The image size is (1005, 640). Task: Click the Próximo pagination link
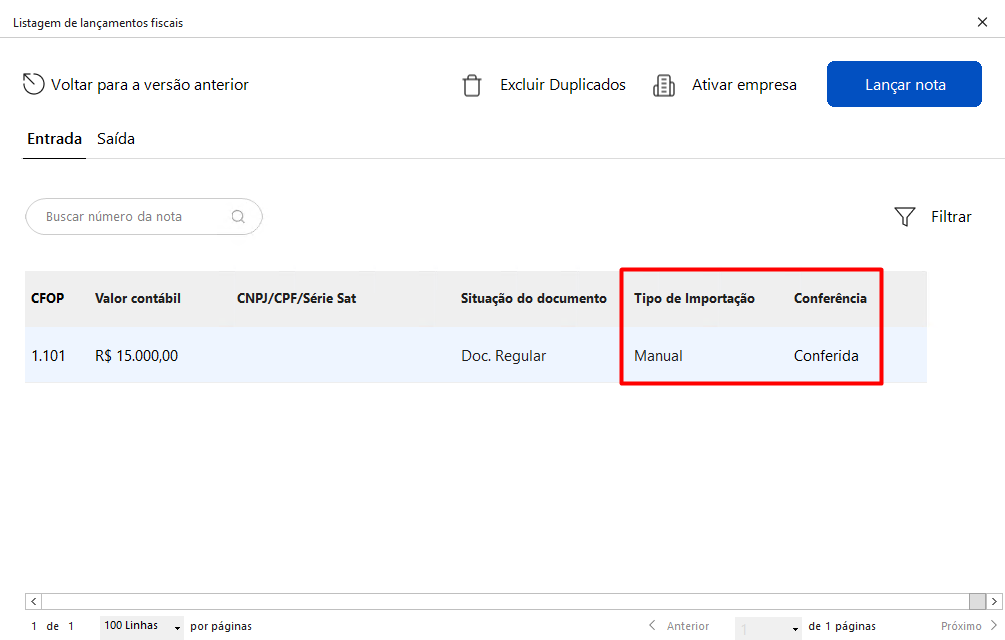point(961,626)
